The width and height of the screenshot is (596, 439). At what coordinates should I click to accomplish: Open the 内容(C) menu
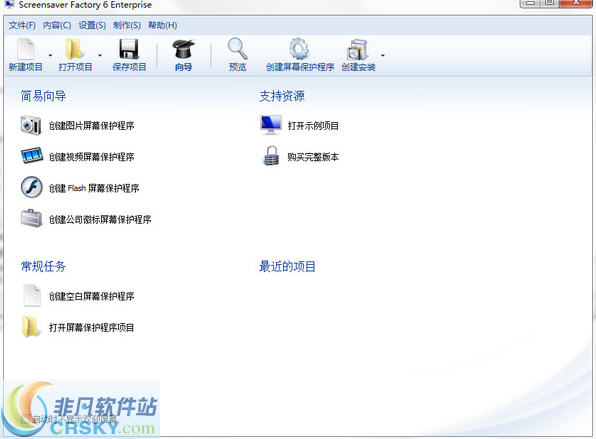point(57,25)
